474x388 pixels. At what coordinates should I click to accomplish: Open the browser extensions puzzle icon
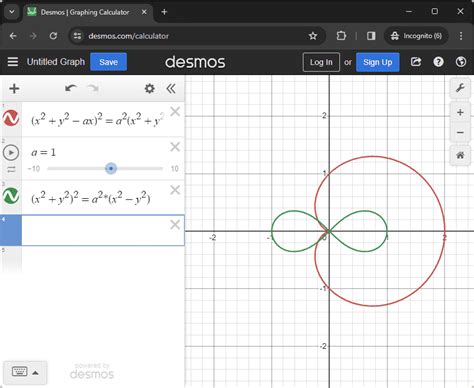click(341, 36)
